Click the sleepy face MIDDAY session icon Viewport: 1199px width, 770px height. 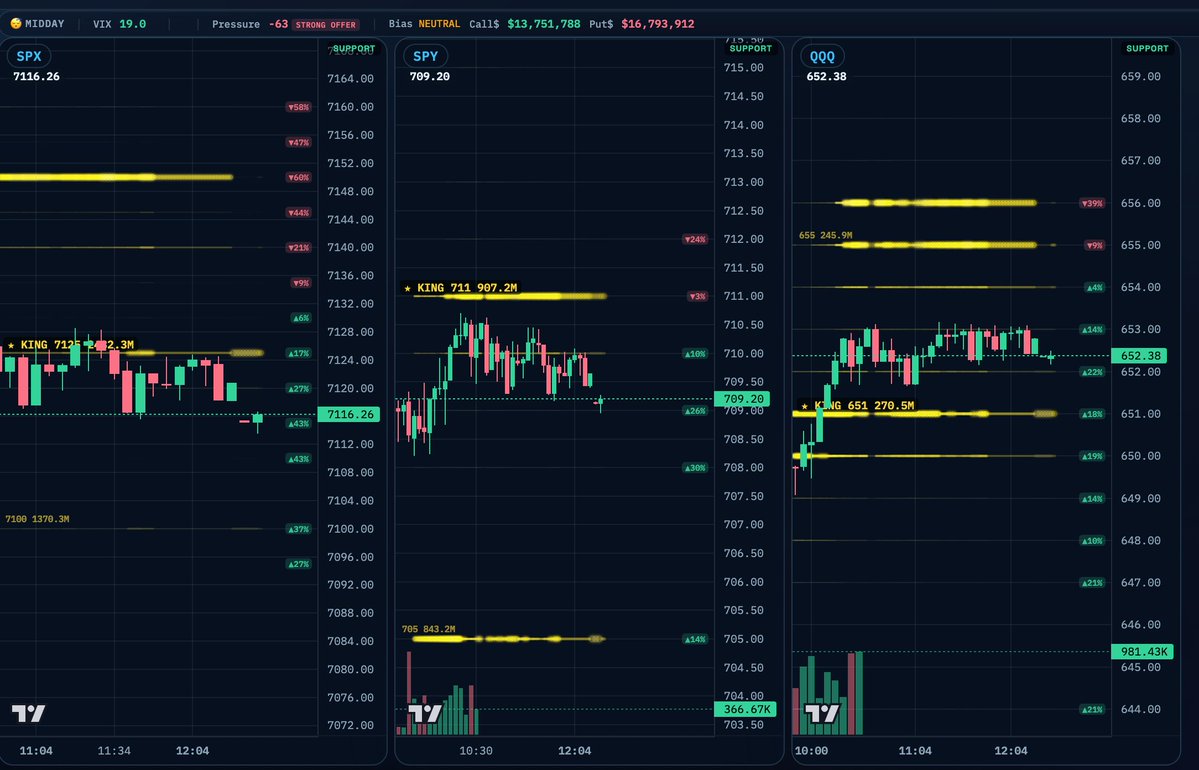coord(15,24)
